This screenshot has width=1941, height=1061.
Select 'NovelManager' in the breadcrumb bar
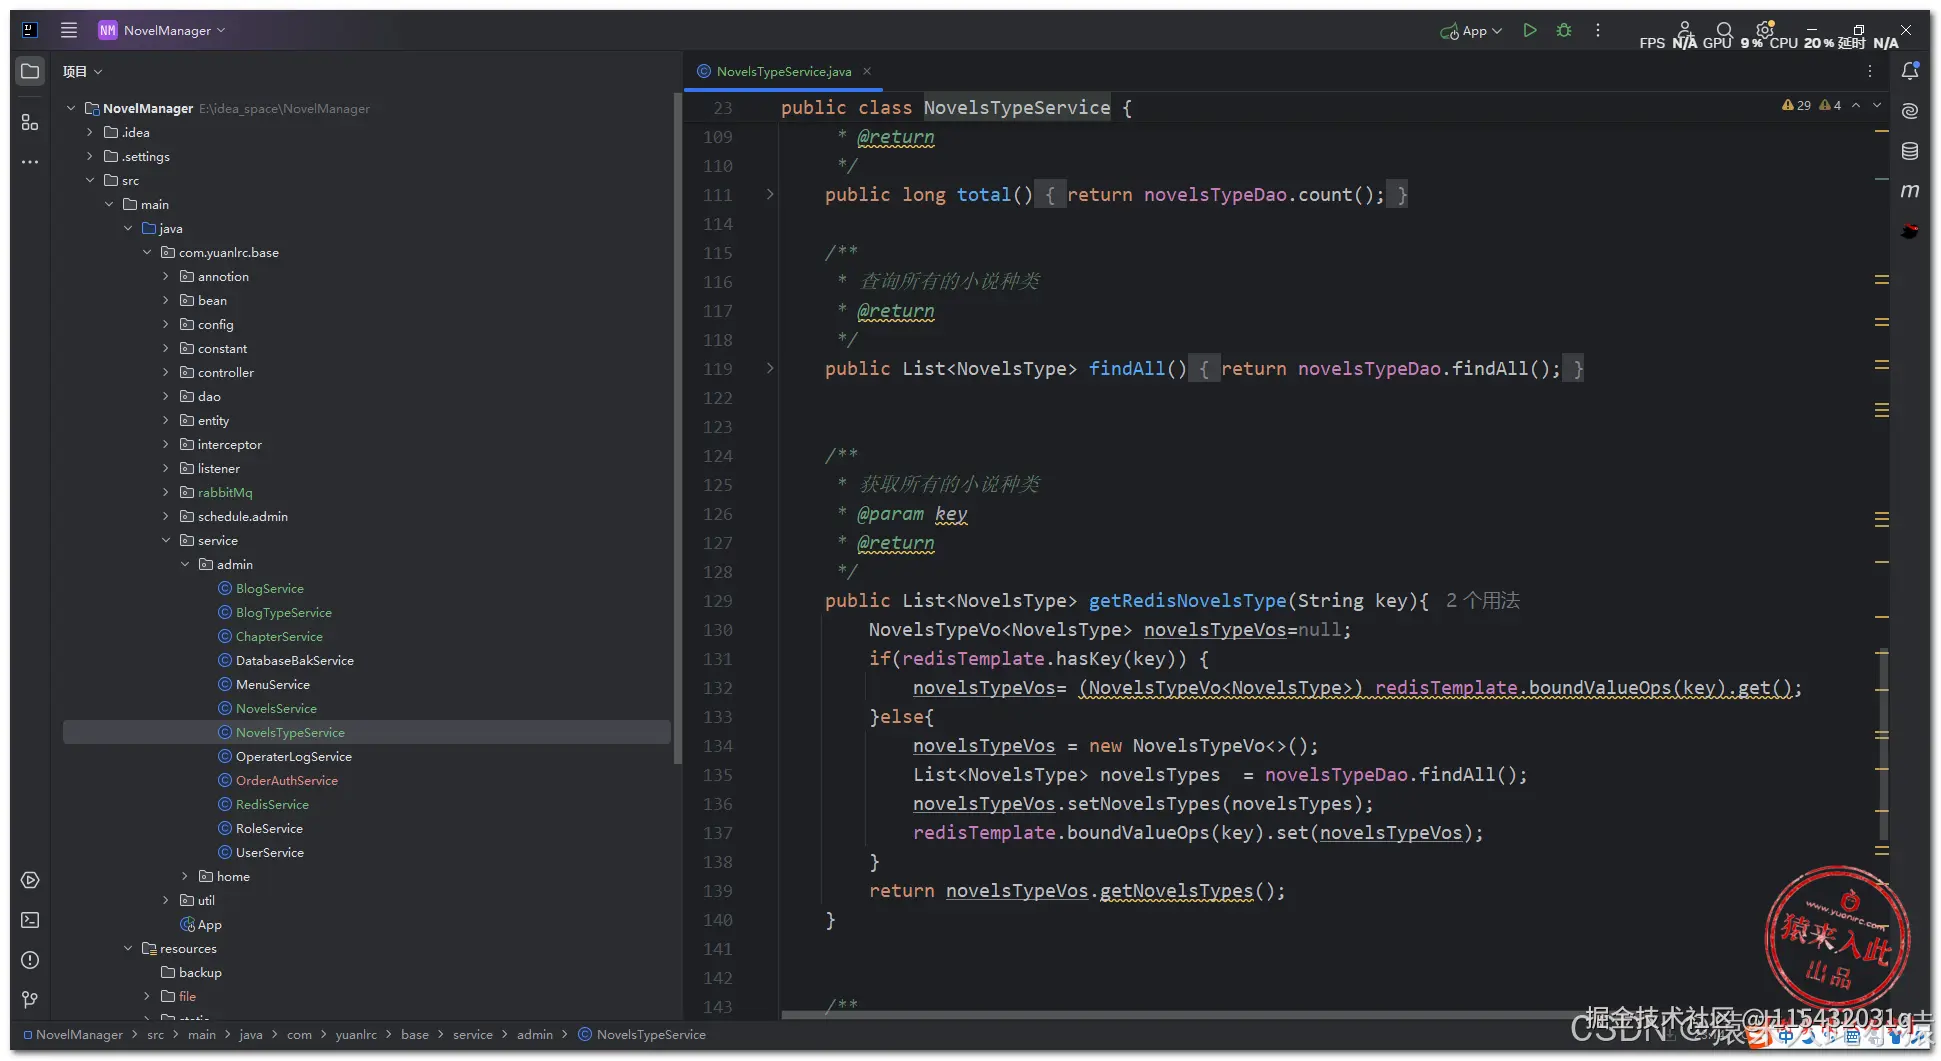[x=79, y=1034]
